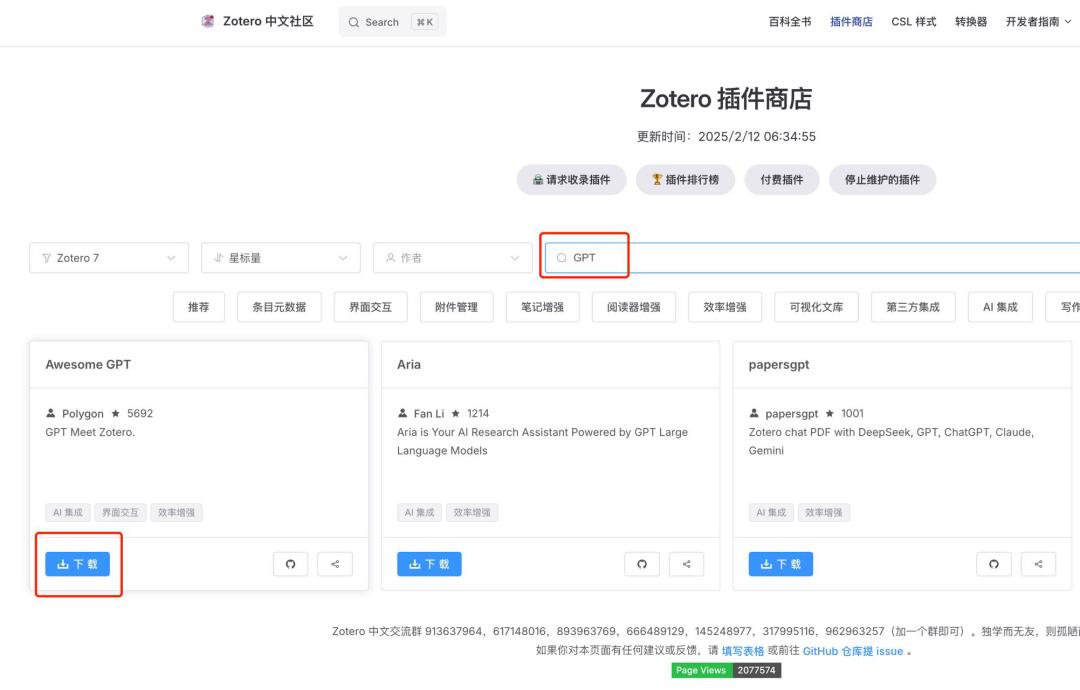Select the AI 集成 category filter
Image resolution: width=1080 pixels, height=690 pixels.
pos(1000,307)
